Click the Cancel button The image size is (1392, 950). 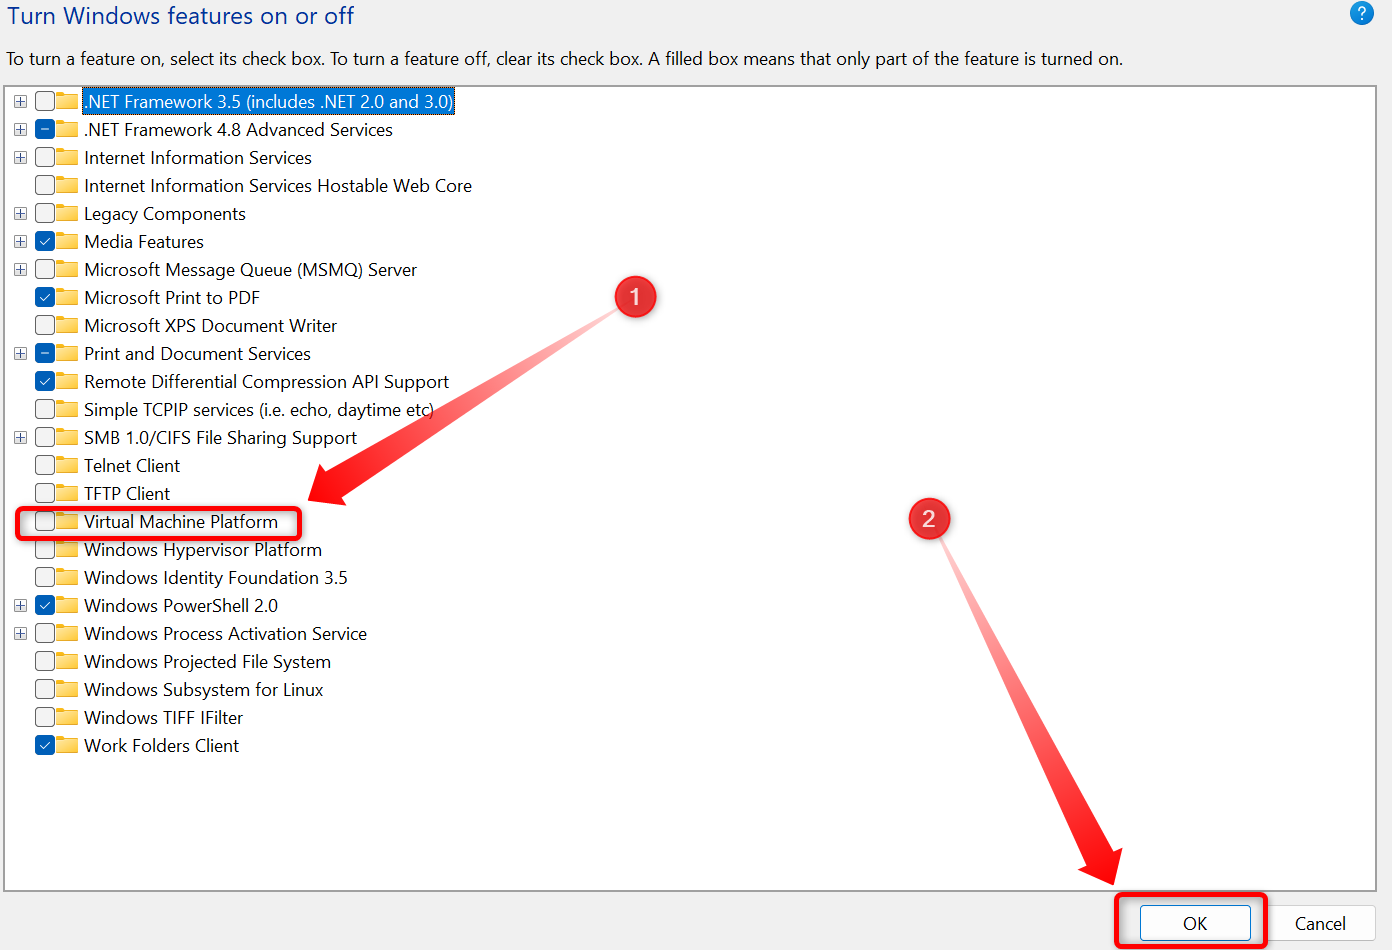click(x=1320, y=923)
